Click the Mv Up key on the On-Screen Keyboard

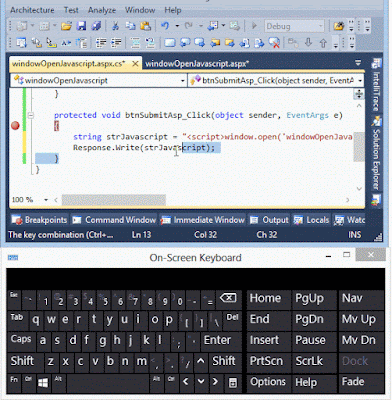(x=359, y=319)
